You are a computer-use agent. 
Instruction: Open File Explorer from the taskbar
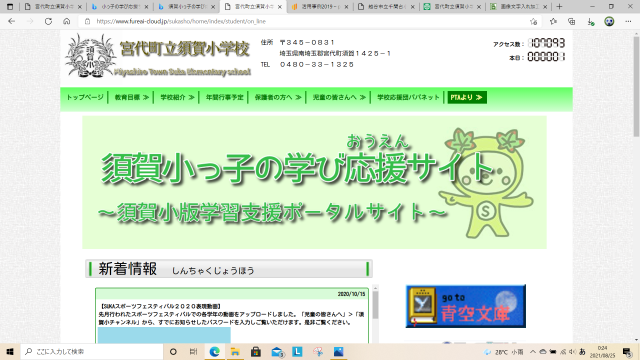point(235,351)
